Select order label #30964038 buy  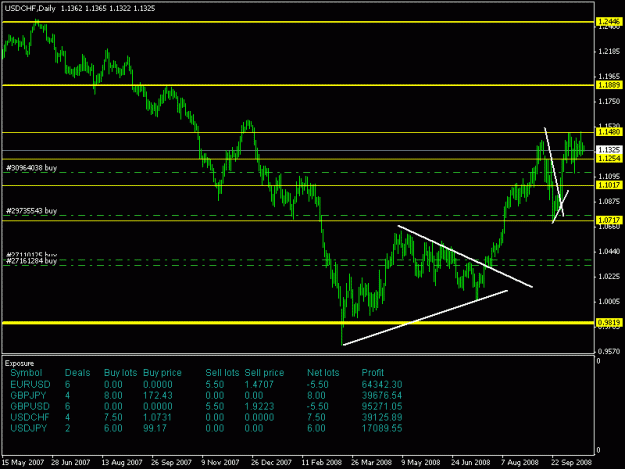pos(31,168)
